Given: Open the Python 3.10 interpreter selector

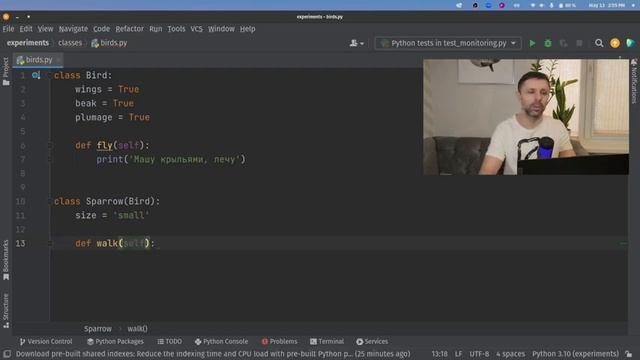Looking at the screenshot, I should [575, 354].
